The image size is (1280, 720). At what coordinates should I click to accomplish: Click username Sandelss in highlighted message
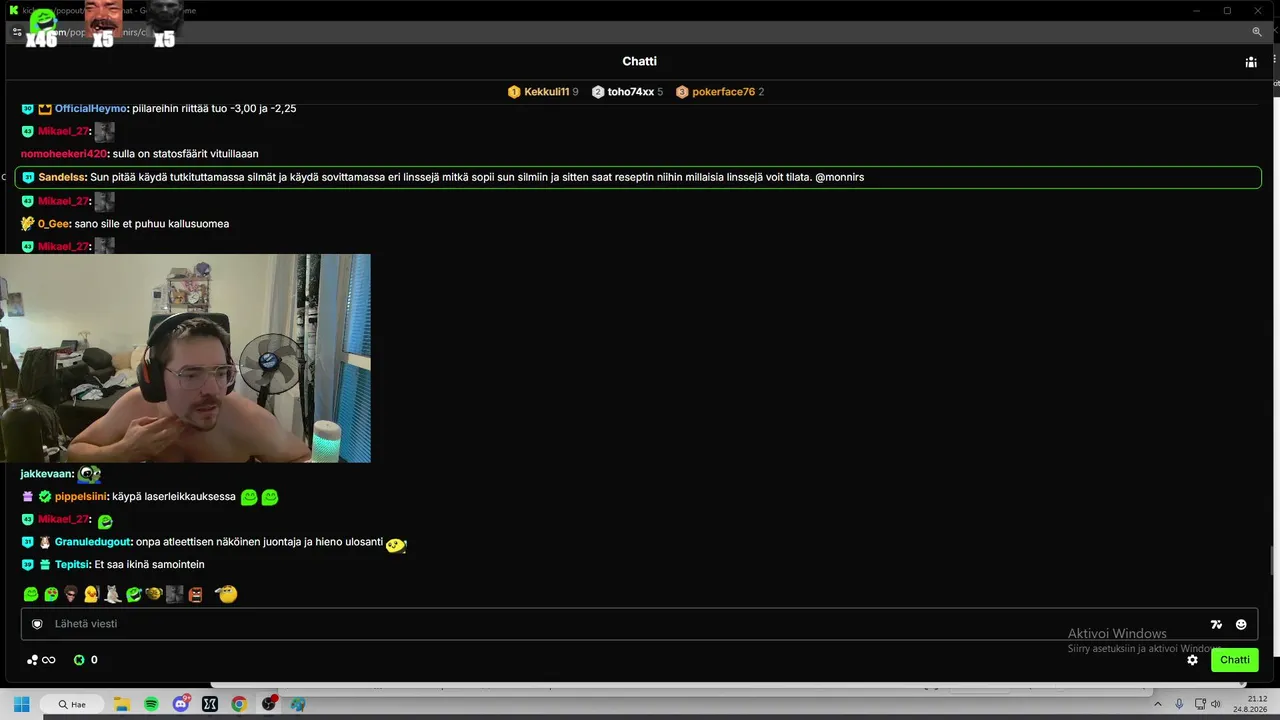(x=63, y=177)
